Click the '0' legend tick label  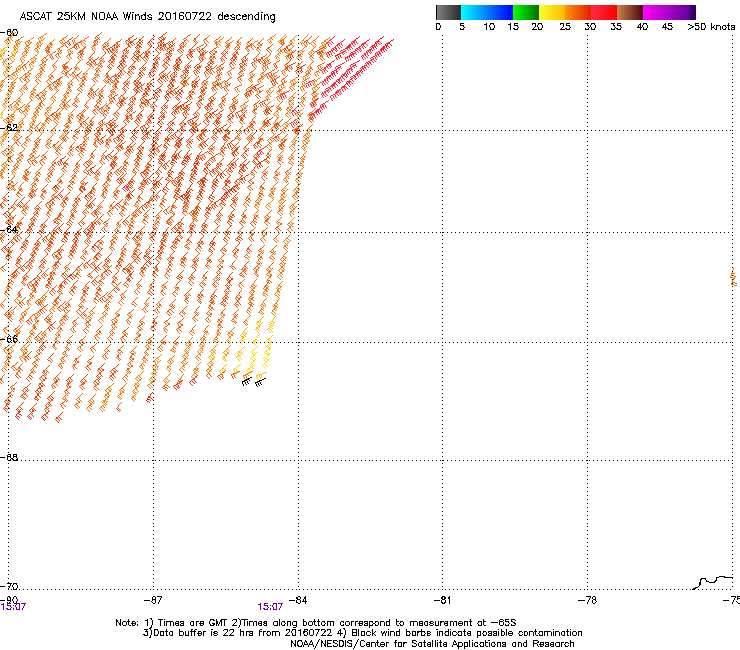pyautogui.click(x=438, y=27)
